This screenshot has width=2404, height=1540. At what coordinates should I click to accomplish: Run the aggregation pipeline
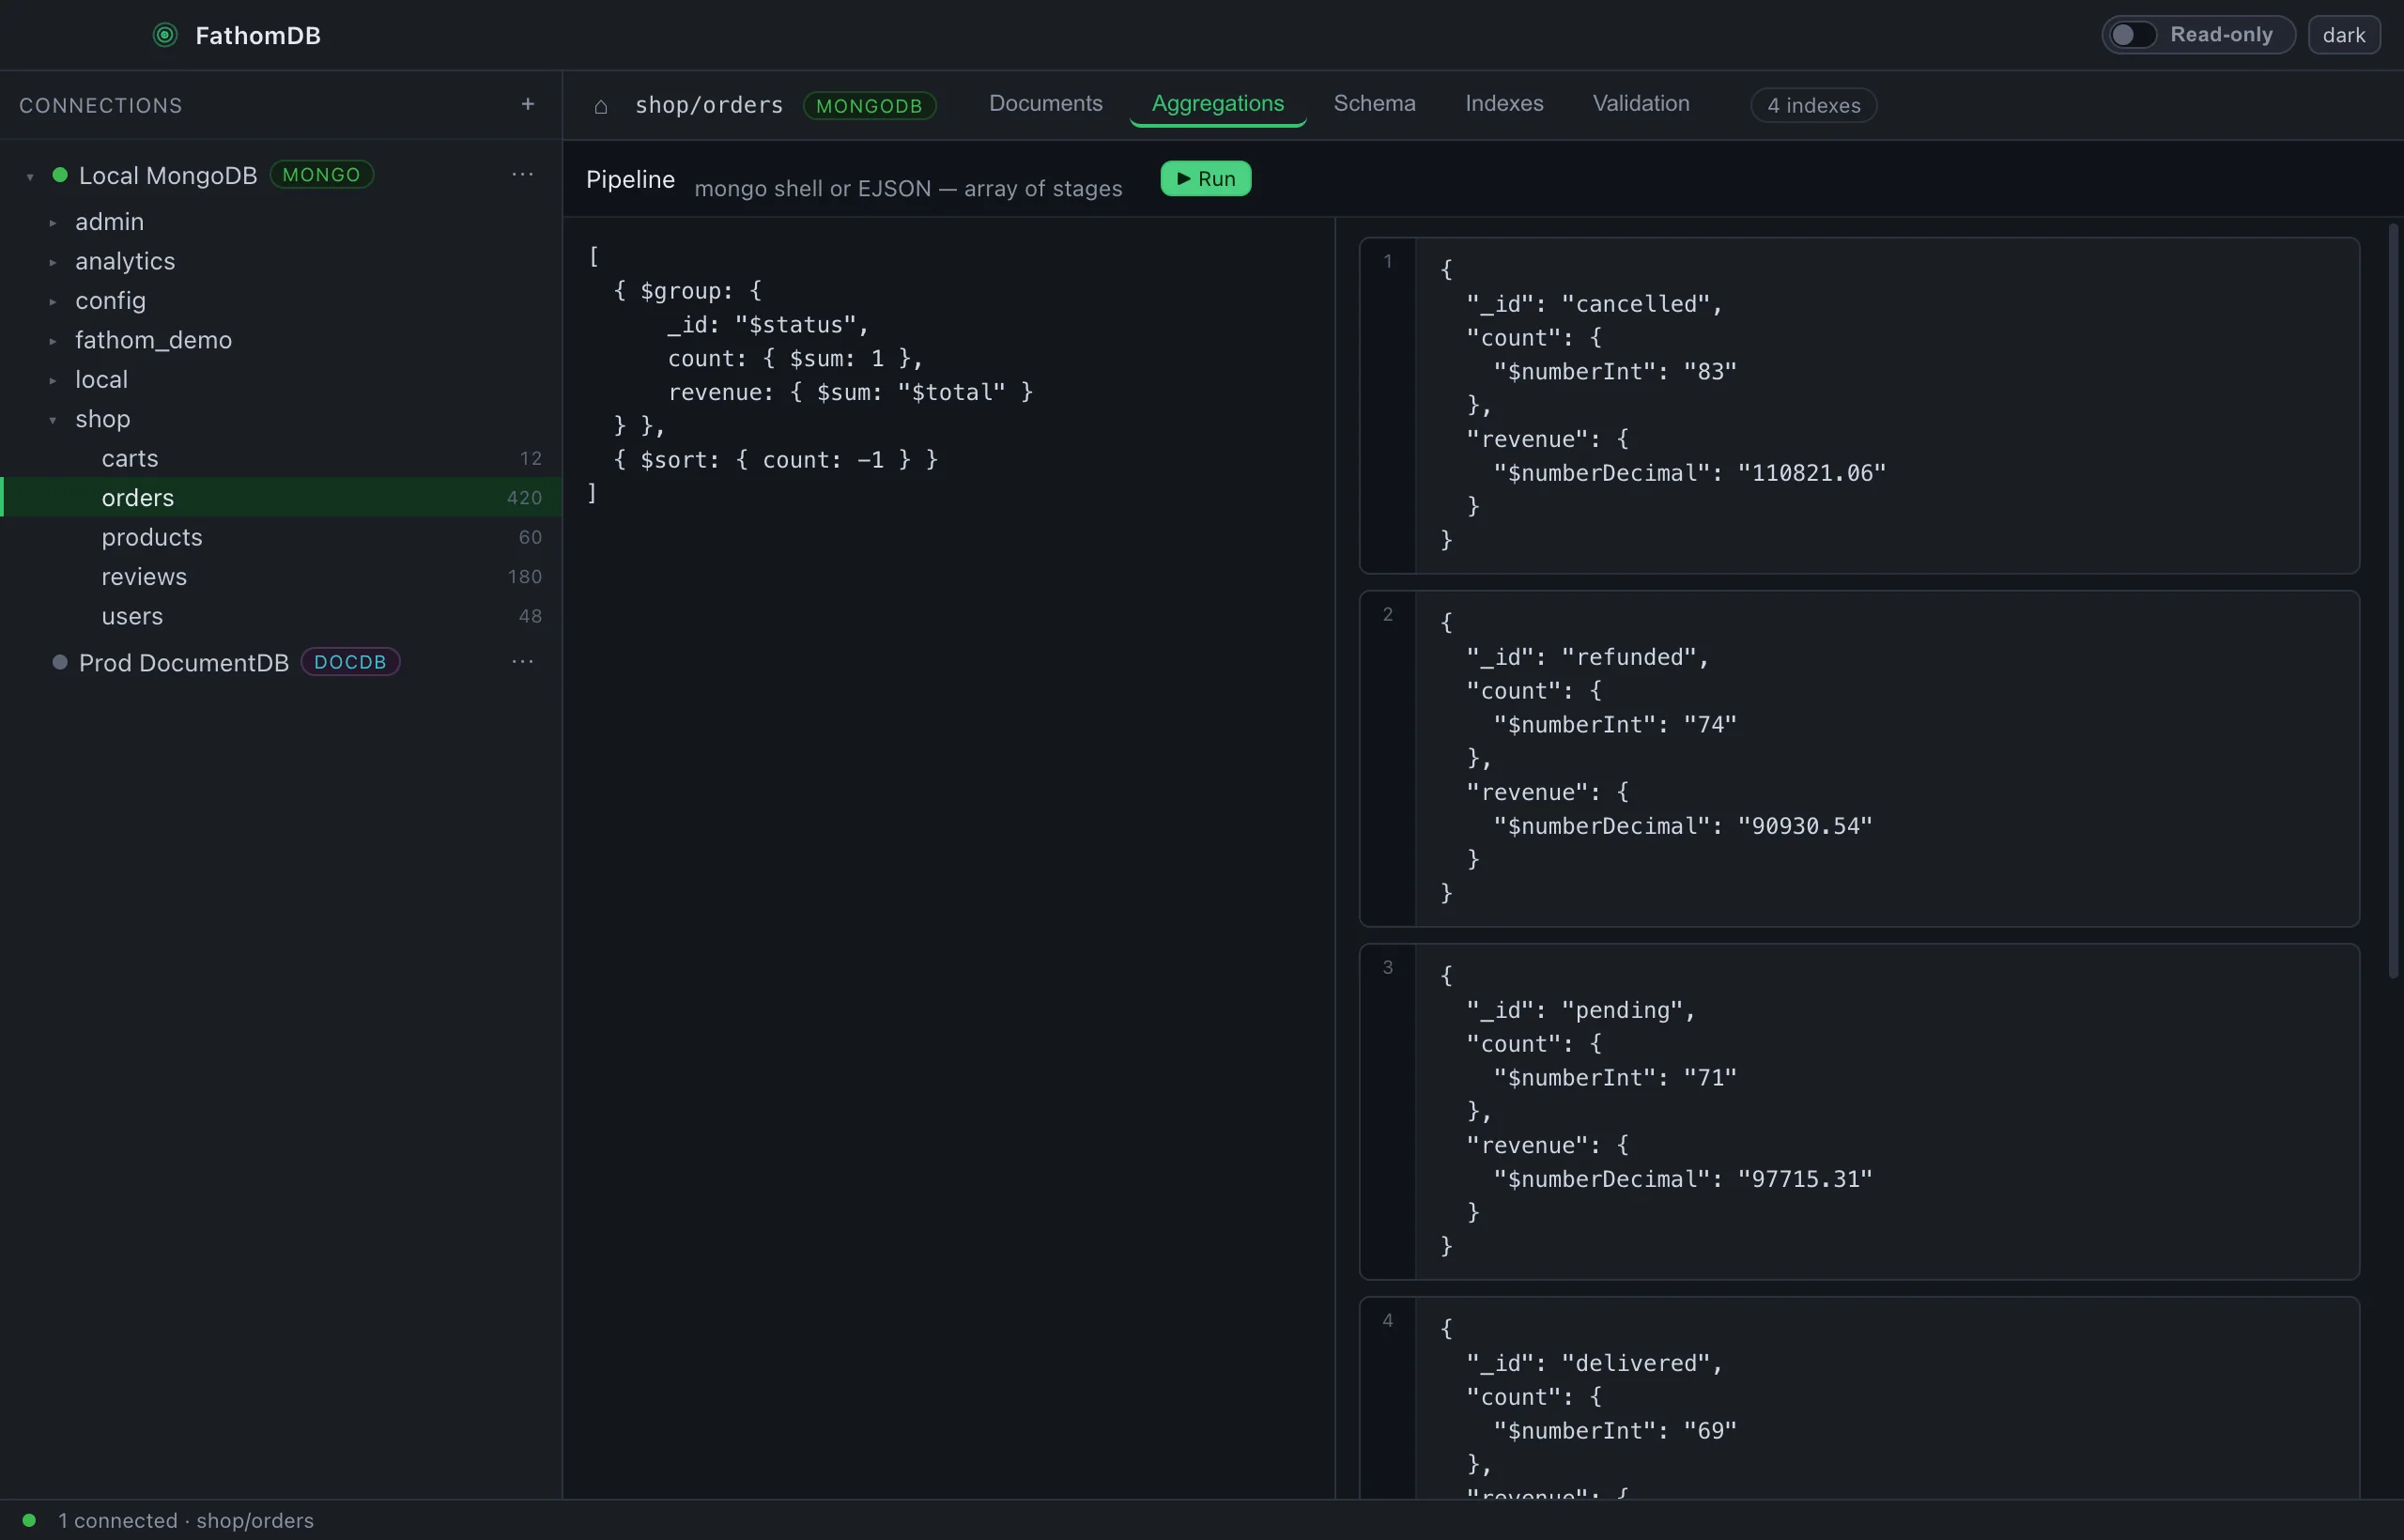tap(1205, 179)
